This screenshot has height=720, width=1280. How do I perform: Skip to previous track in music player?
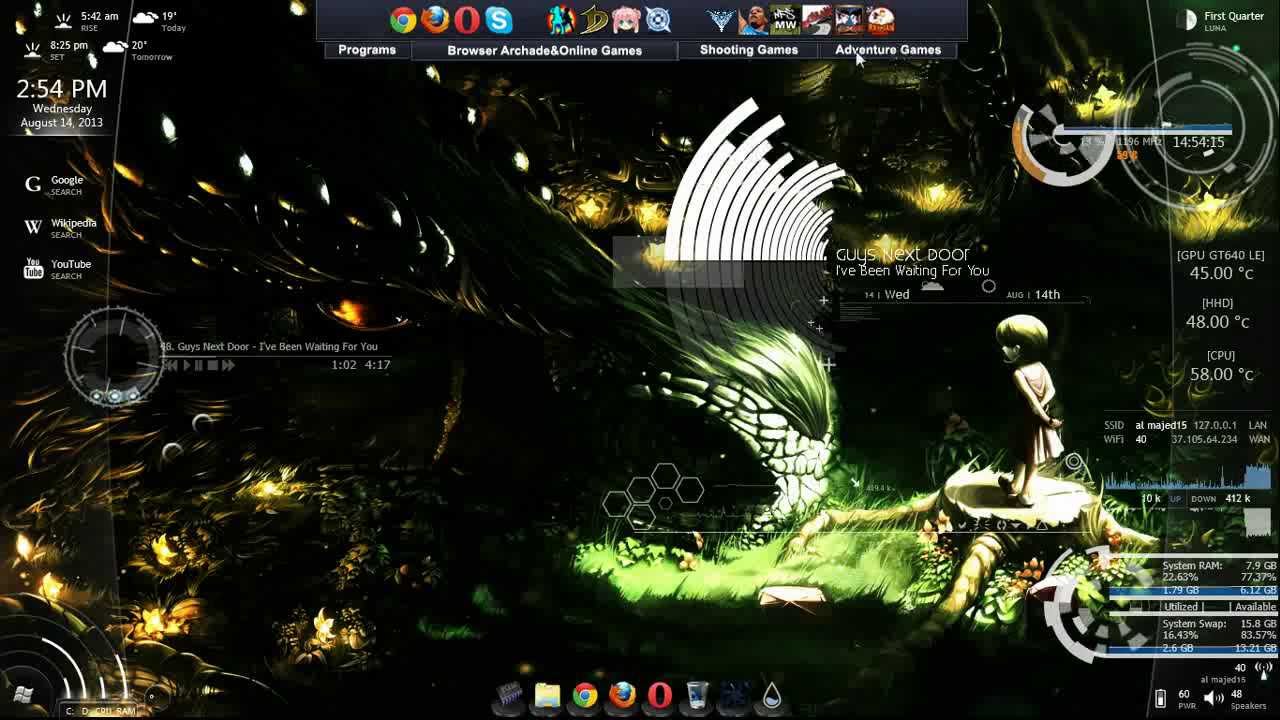click(171, 366)
